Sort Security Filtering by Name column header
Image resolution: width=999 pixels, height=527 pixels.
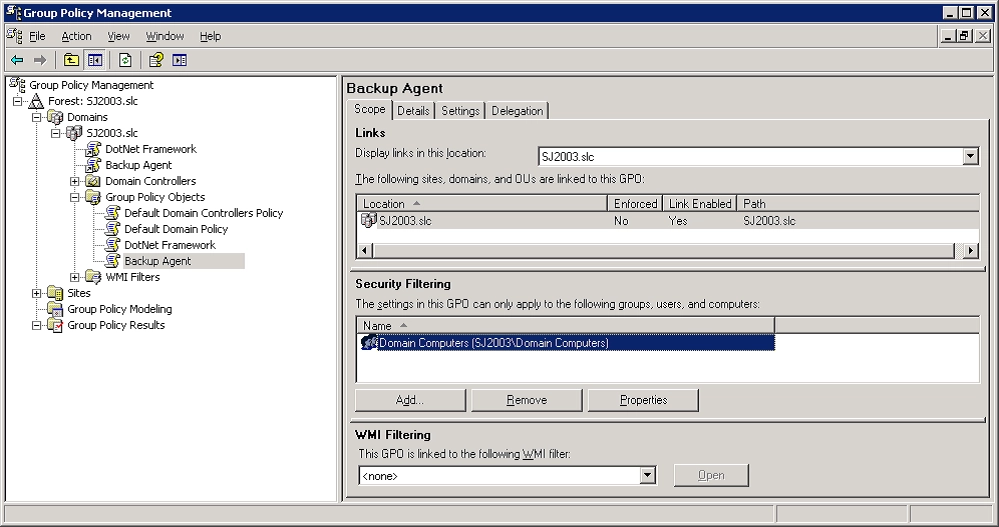point(565,325)
